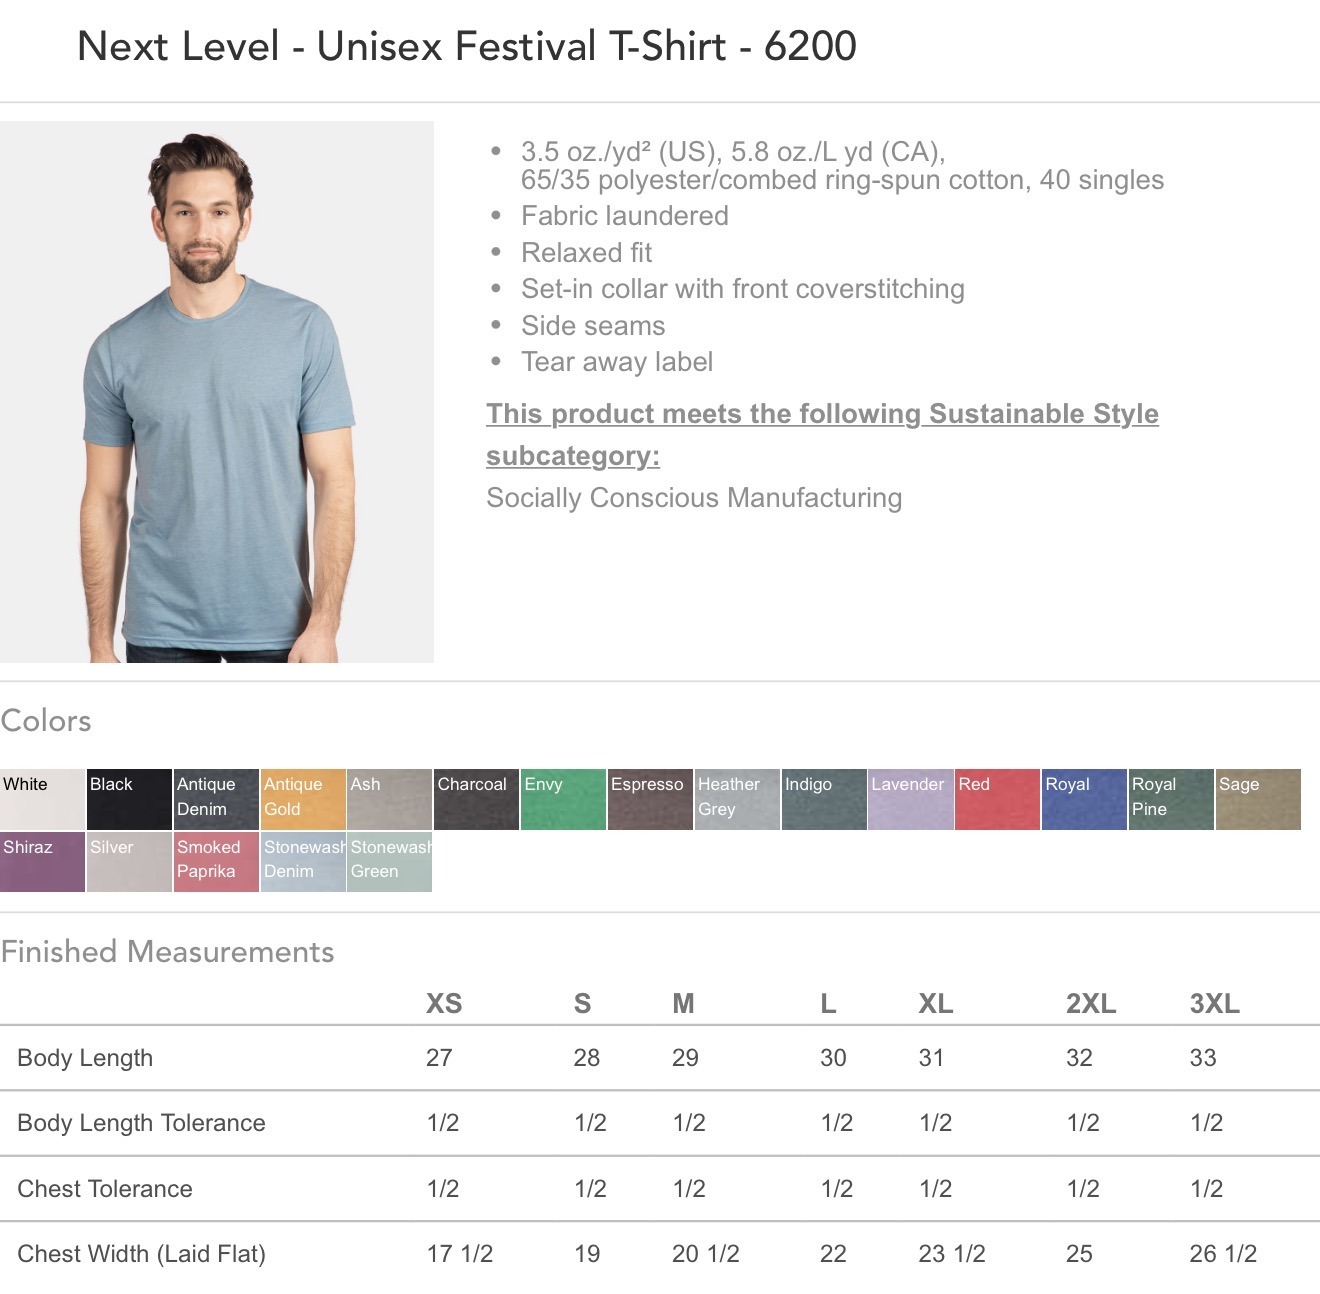
Task: Choose the Charcoal color swatch
Action: [x=477, y=799]
